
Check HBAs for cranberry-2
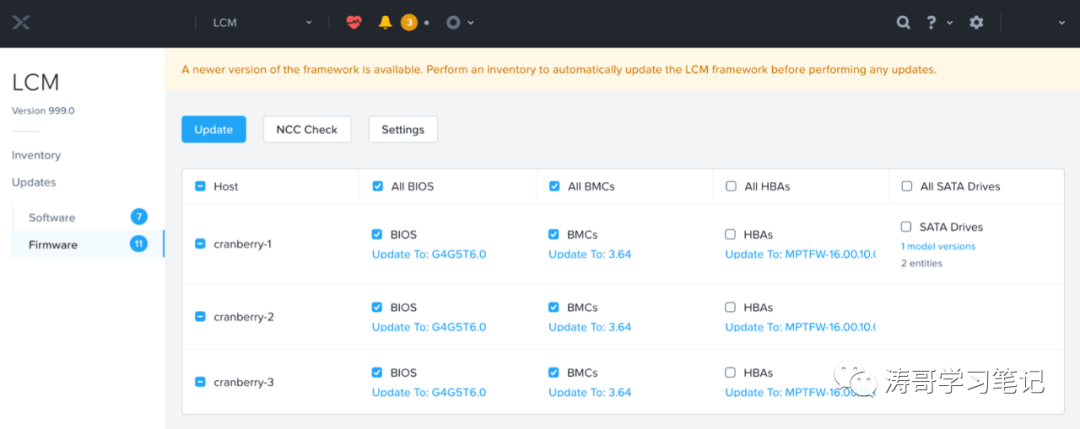(730, 307)
